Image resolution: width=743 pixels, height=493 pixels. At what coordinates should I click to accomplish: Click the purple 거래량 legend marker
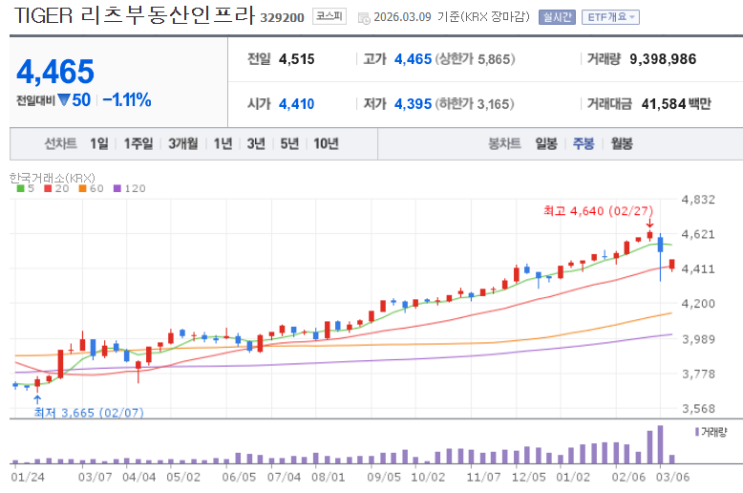click(697, 432)
